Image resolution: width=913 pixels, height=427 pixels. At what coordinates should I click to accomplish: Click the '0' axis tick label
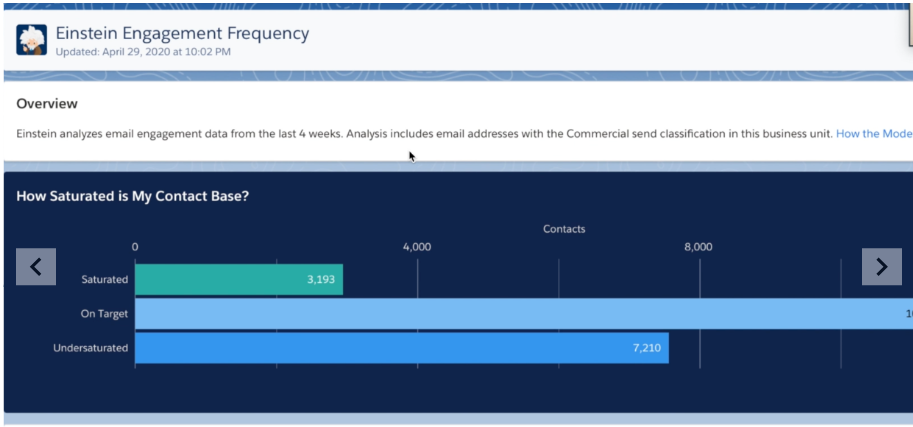(135, 247)
